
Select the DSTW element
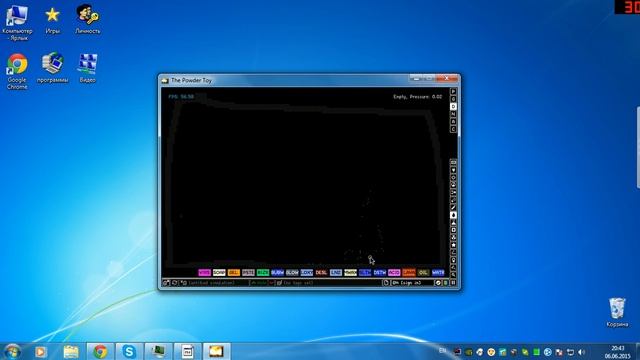(380, 272)
